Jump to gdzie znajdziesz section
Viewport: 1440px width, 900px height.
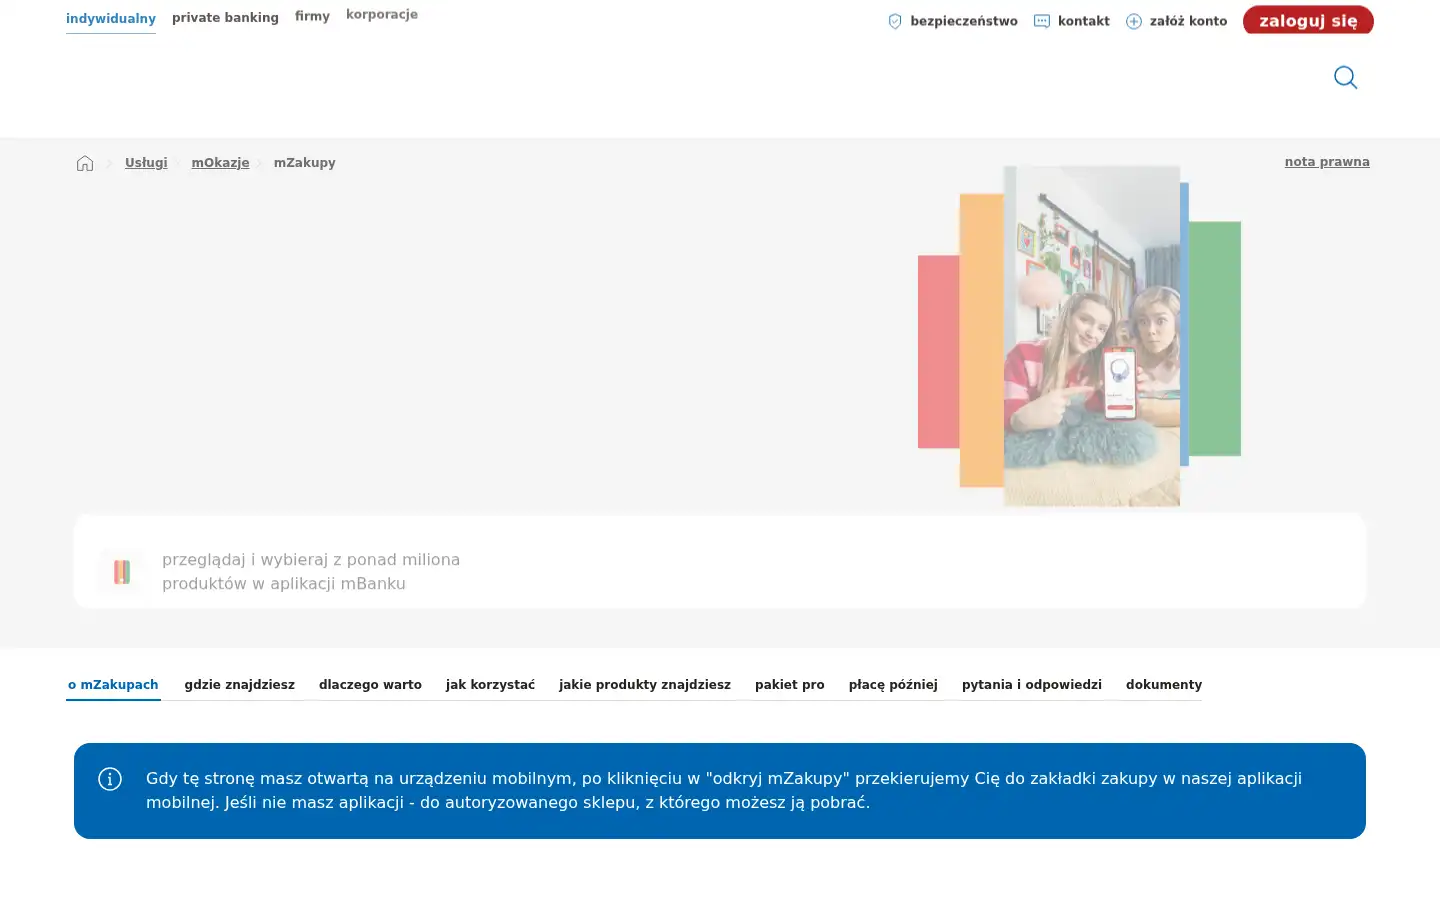point(240,685)
